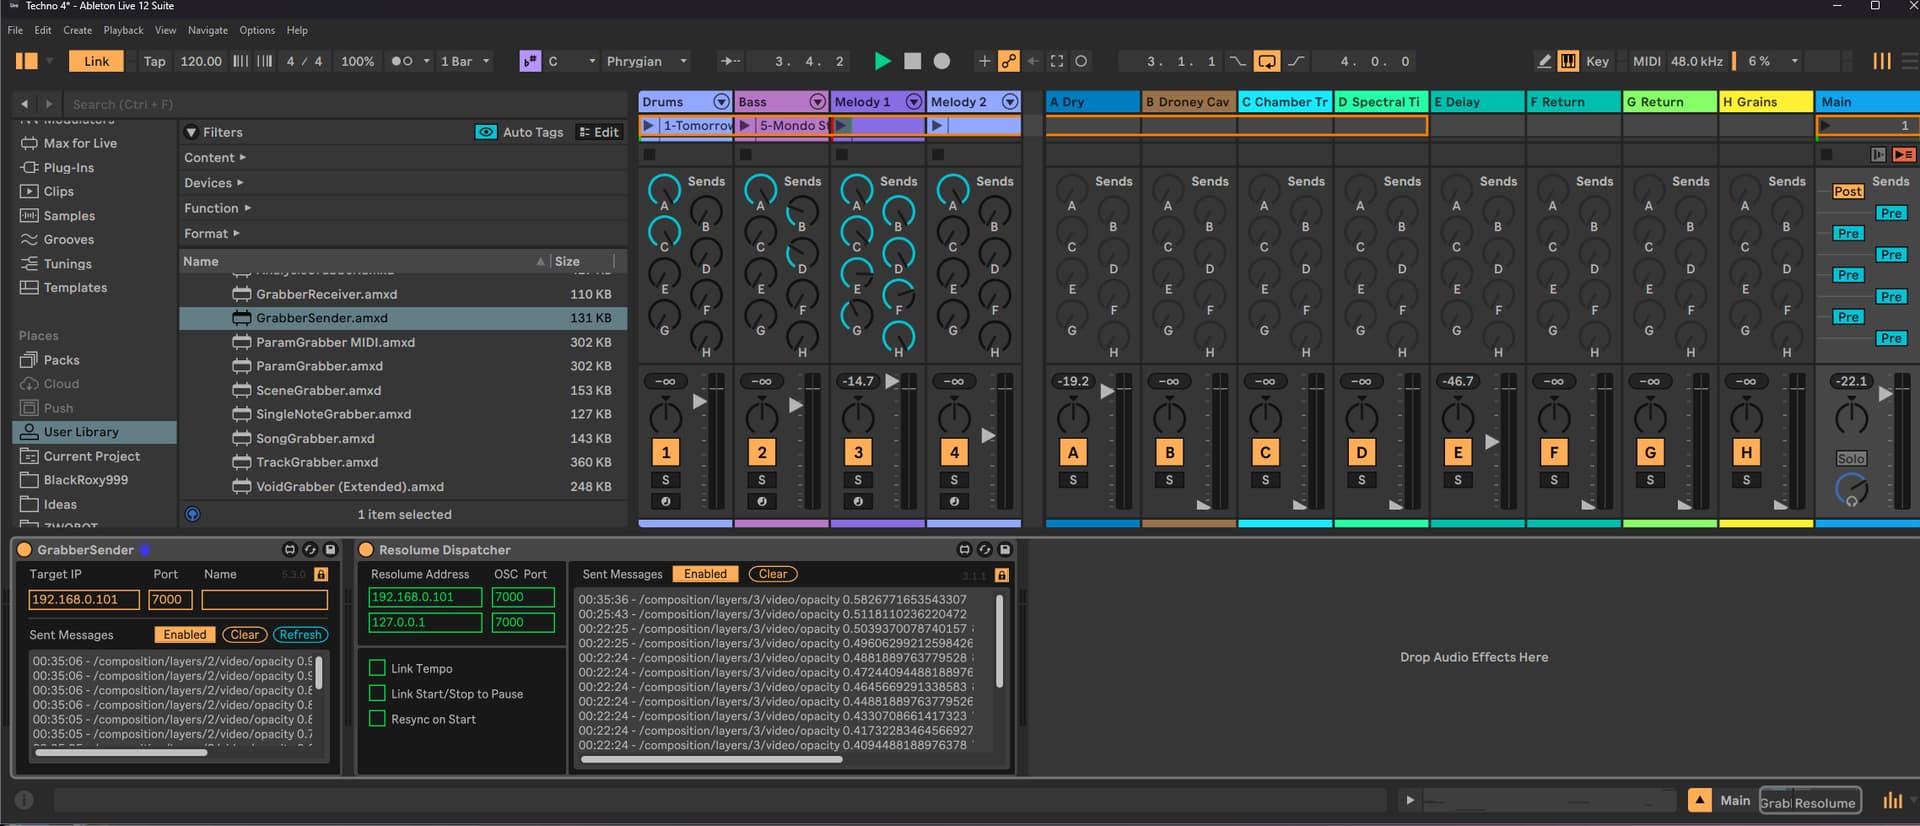Image resolution: width=1920 pixels, height=826 pixels.
Task: Click Clear in GrabberSender messages
Action: (245, 635)
